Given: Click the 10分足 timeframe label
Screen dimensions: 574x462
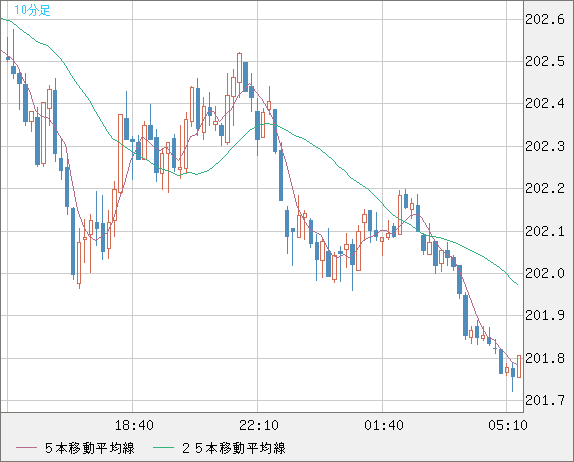Looking at the screenshot, I should pyautogui.click(x=32, y=10).
